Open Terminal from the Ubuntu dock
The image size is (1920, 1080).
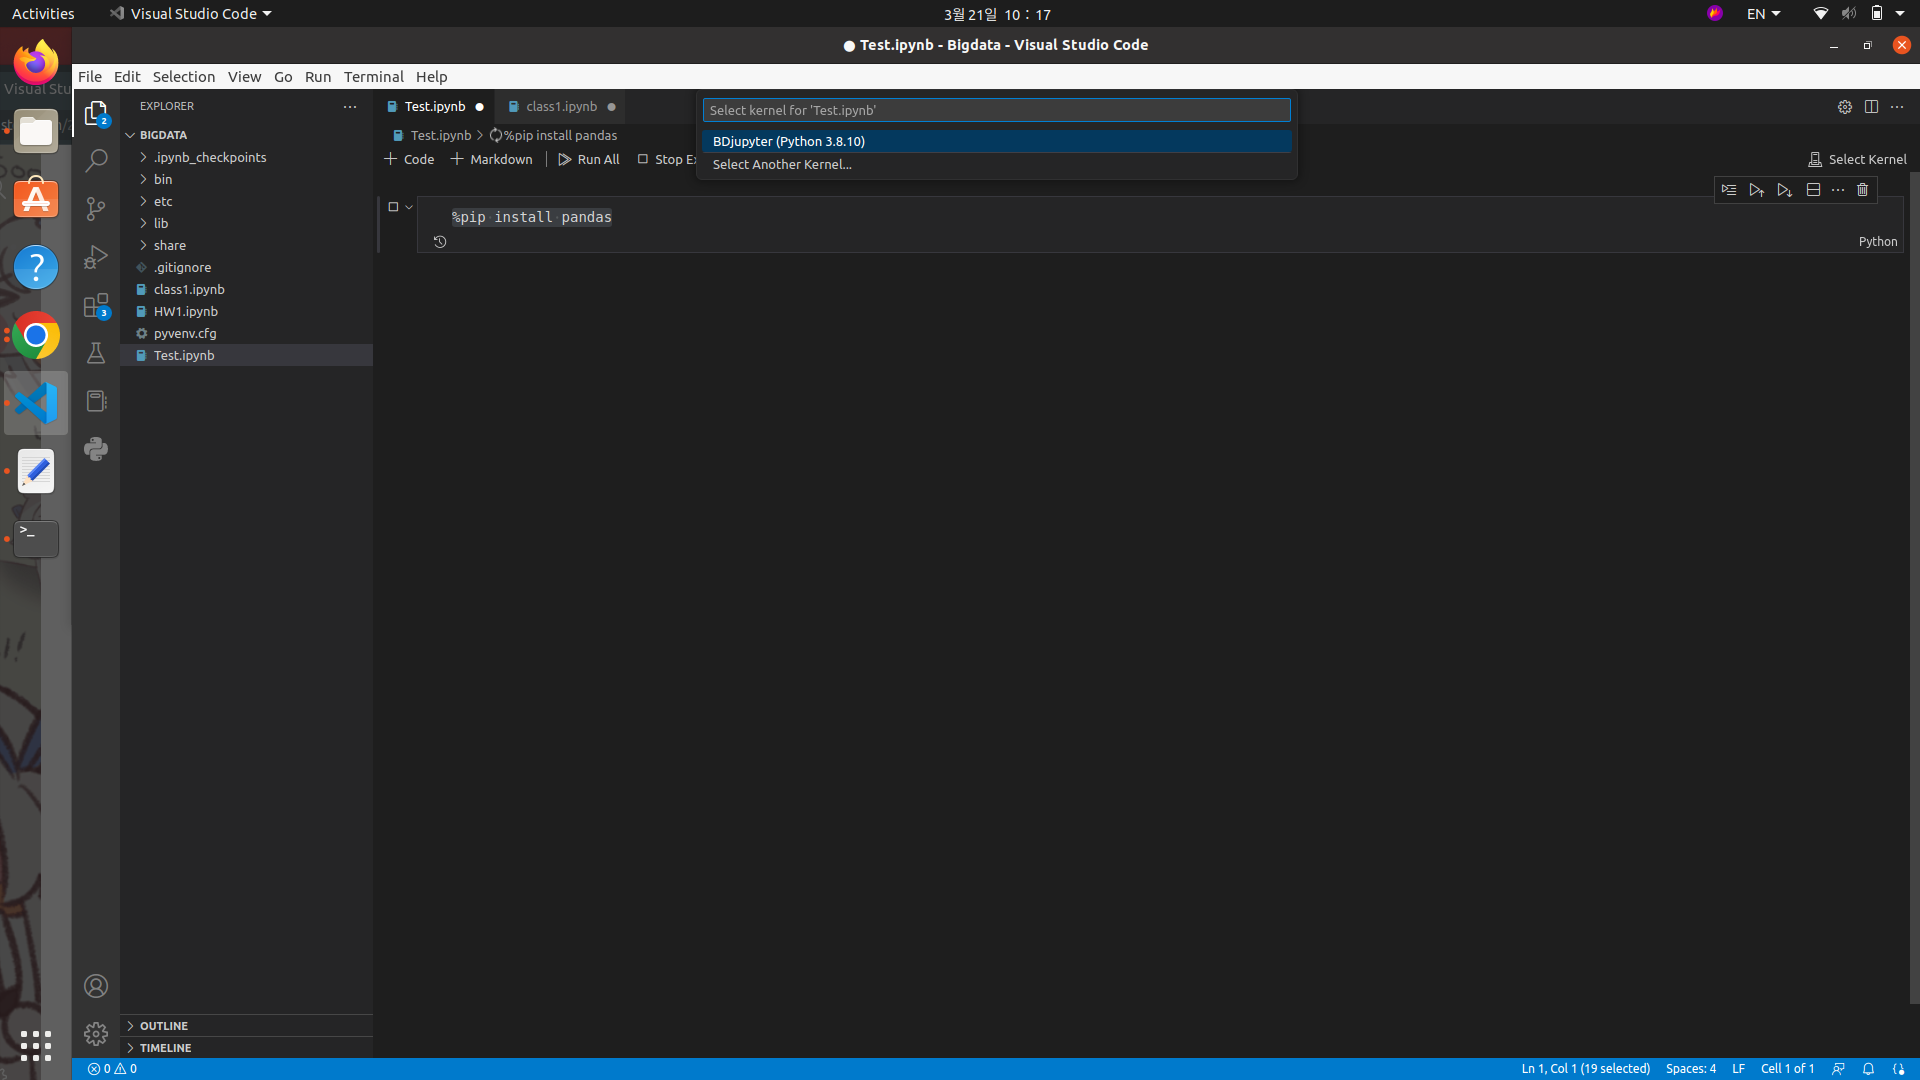click(36, 539)
